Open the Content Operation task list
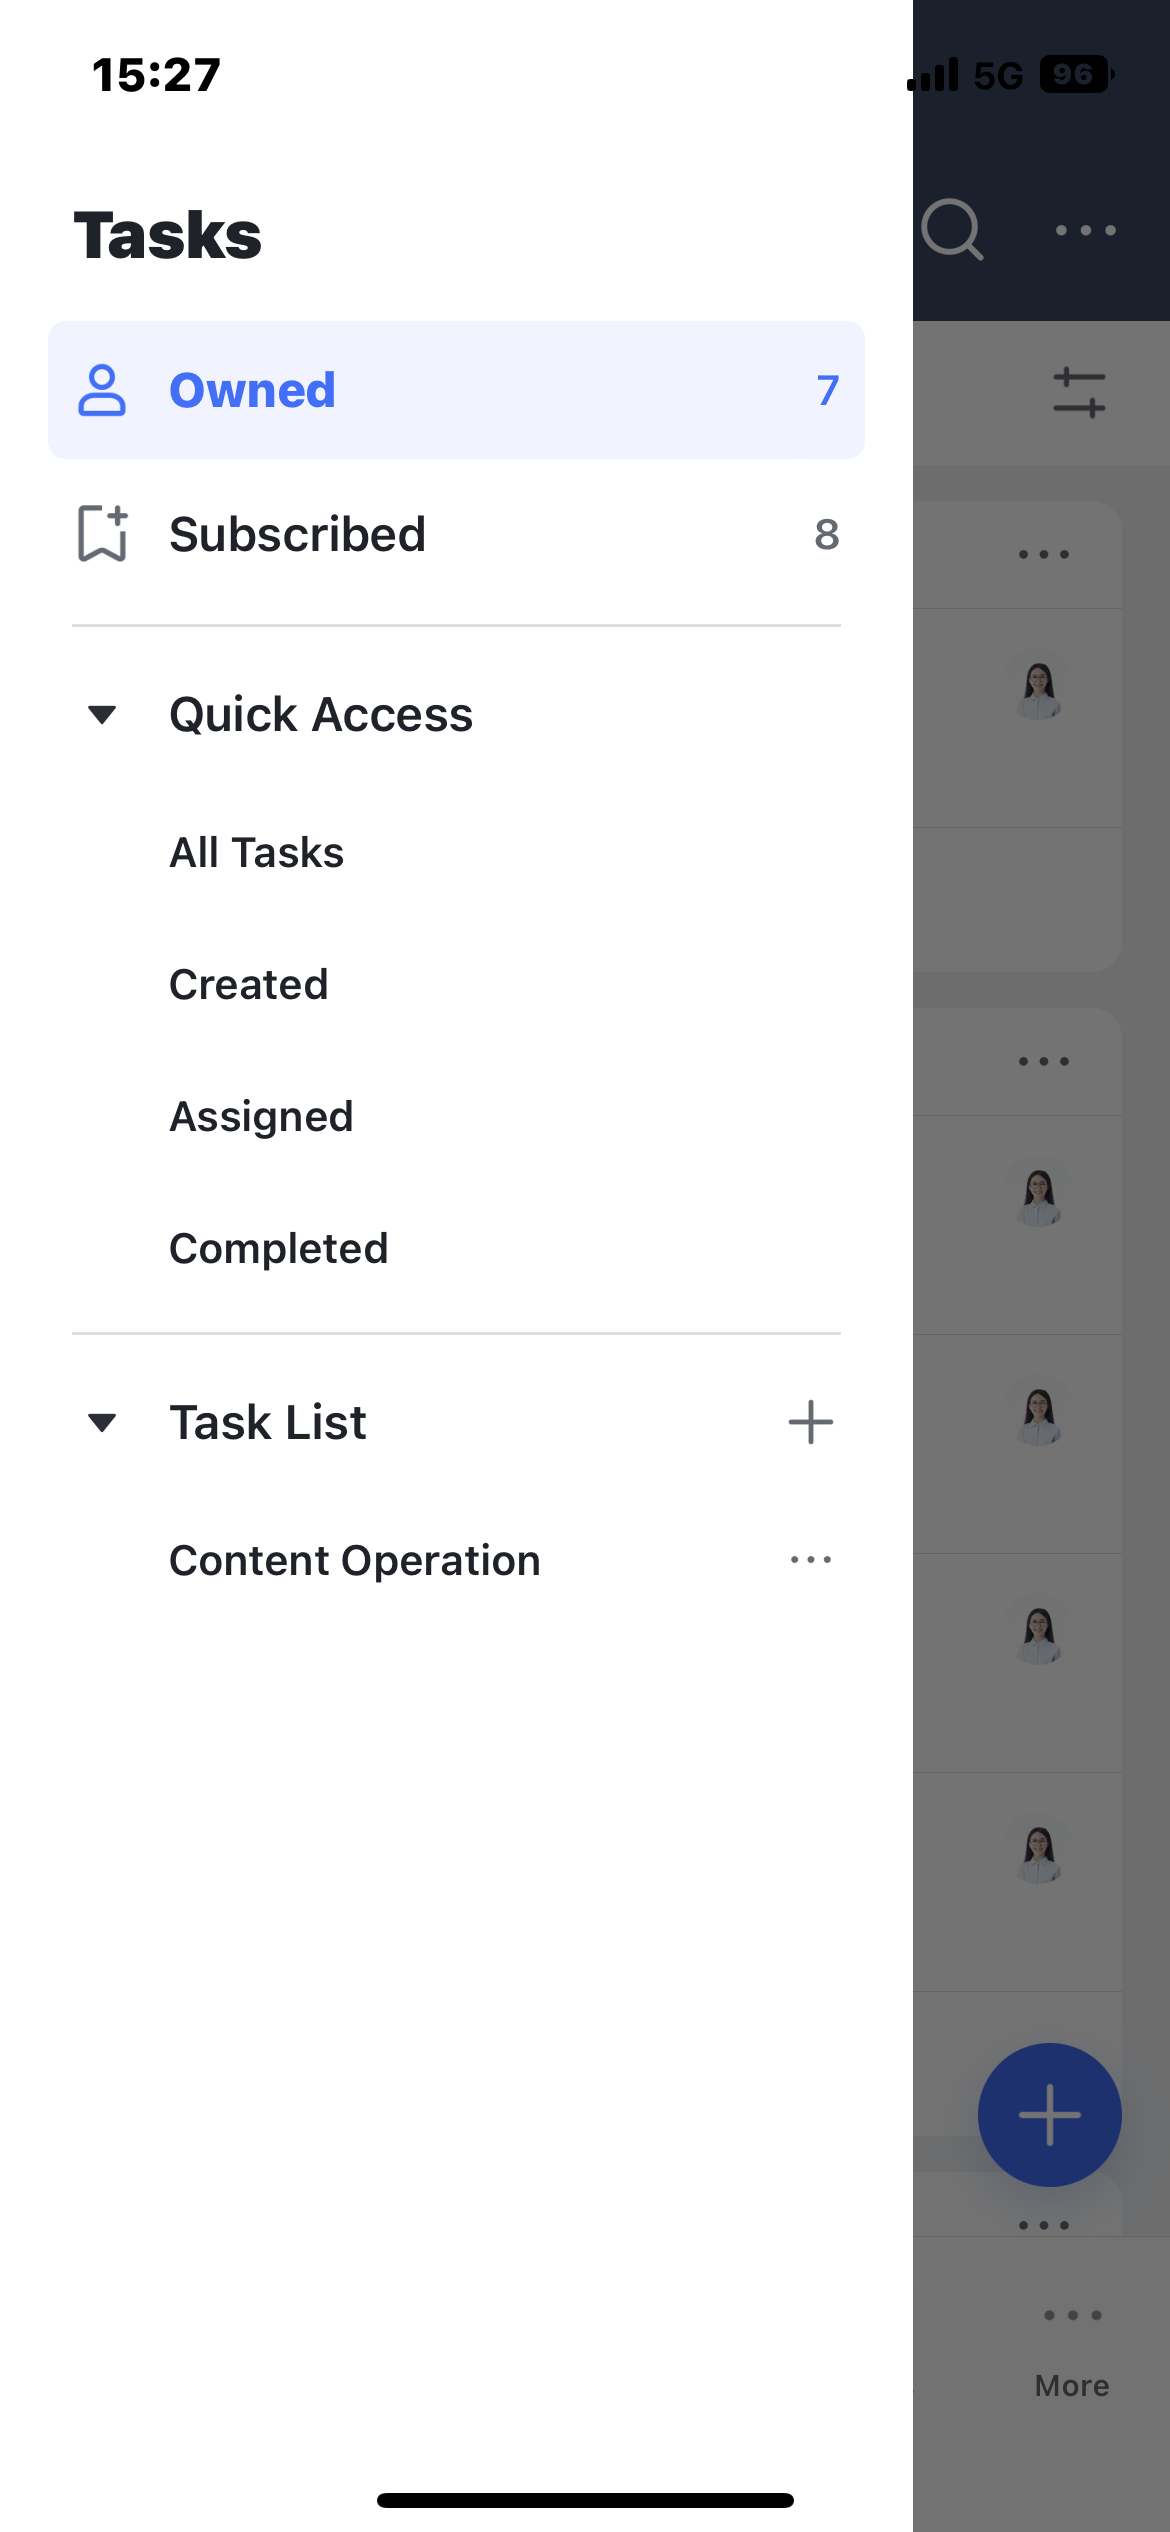1170x2532 pixels. tap(354, 1560)
